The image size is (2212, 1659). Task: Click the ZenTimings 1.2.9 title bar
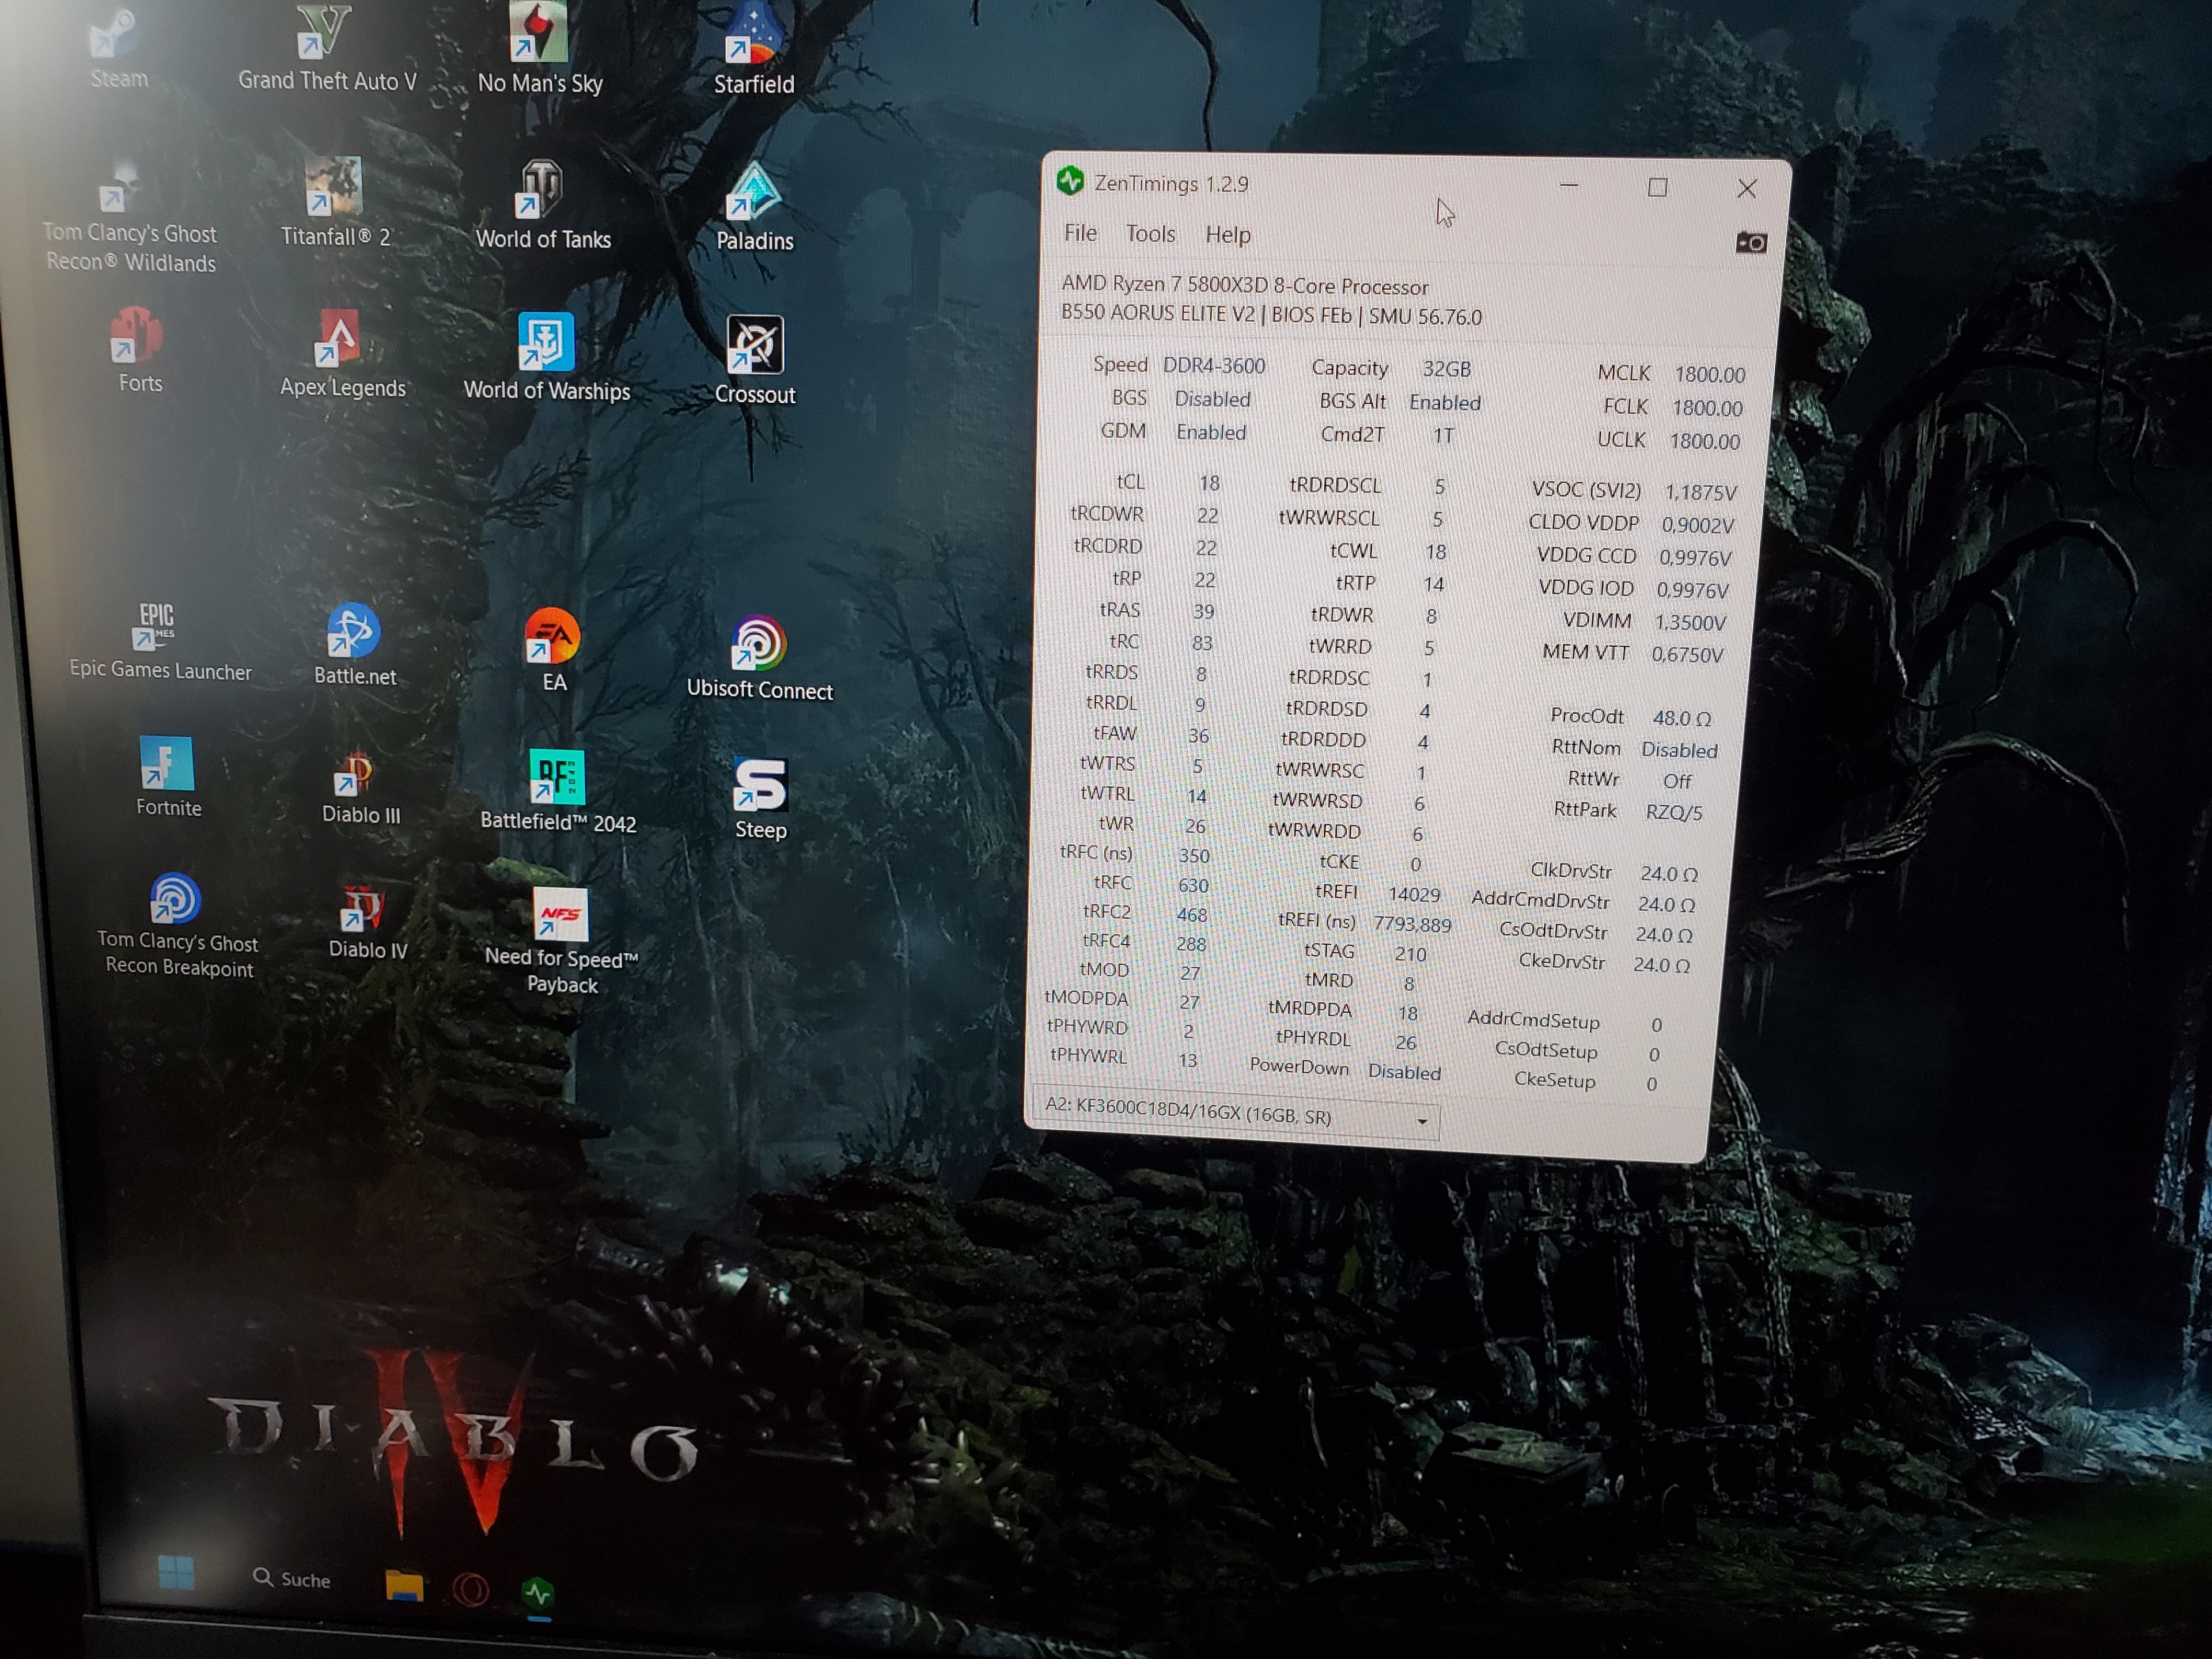click(1300, 185)
